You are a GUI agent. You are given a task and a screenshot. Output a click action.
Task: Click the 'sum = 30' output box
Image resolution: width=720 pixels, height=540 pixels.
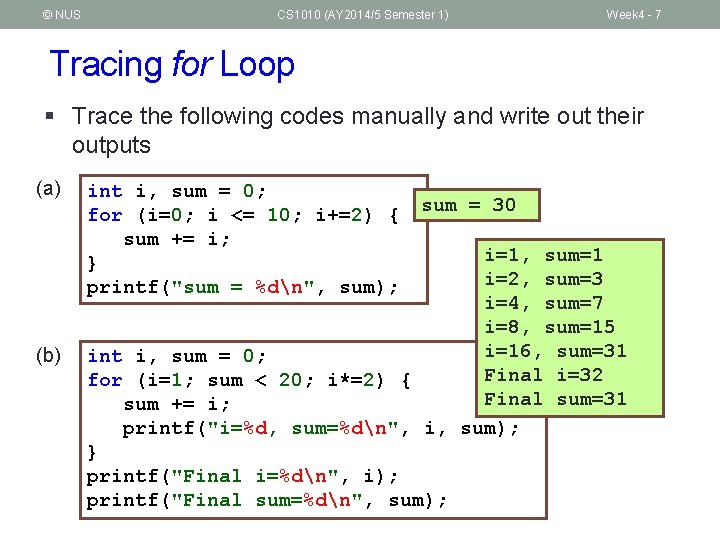[477, 205]
